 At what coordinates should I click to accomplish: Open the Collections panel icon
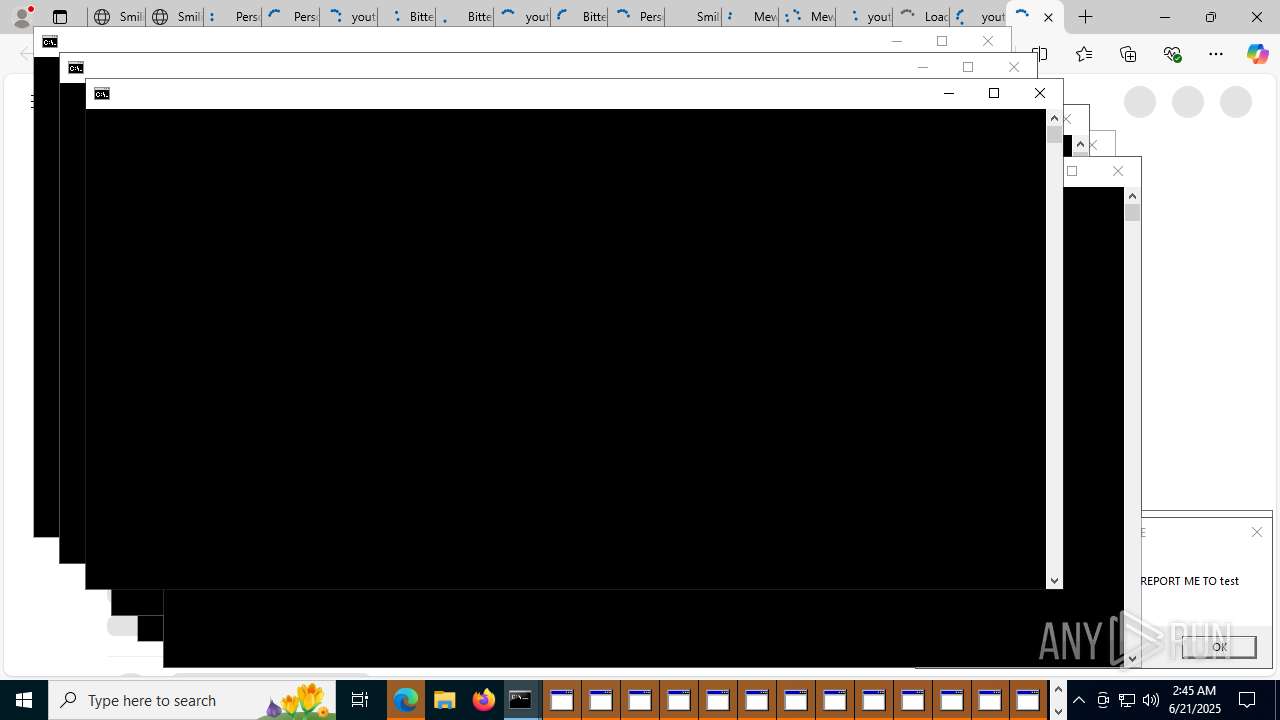coord(1128,54)
